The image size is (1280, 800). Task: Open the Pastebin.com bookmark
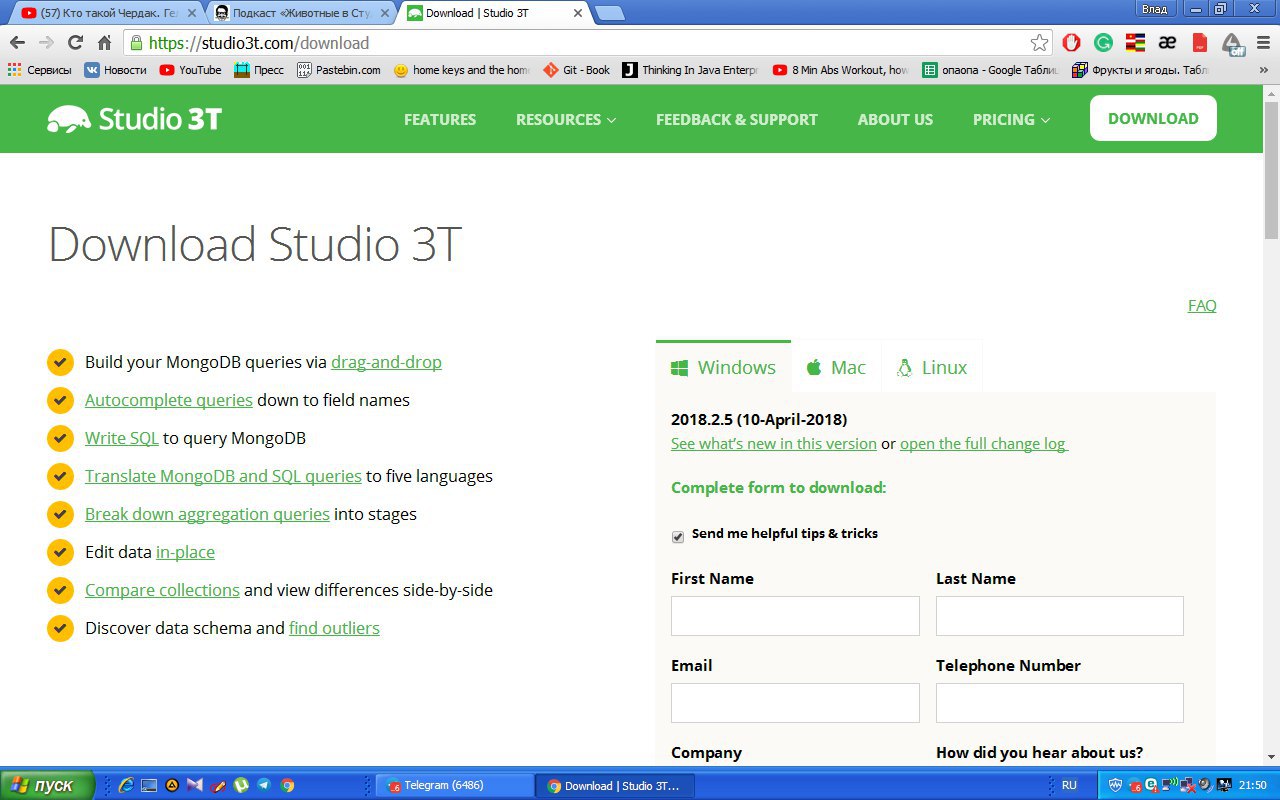click(339, 70)
